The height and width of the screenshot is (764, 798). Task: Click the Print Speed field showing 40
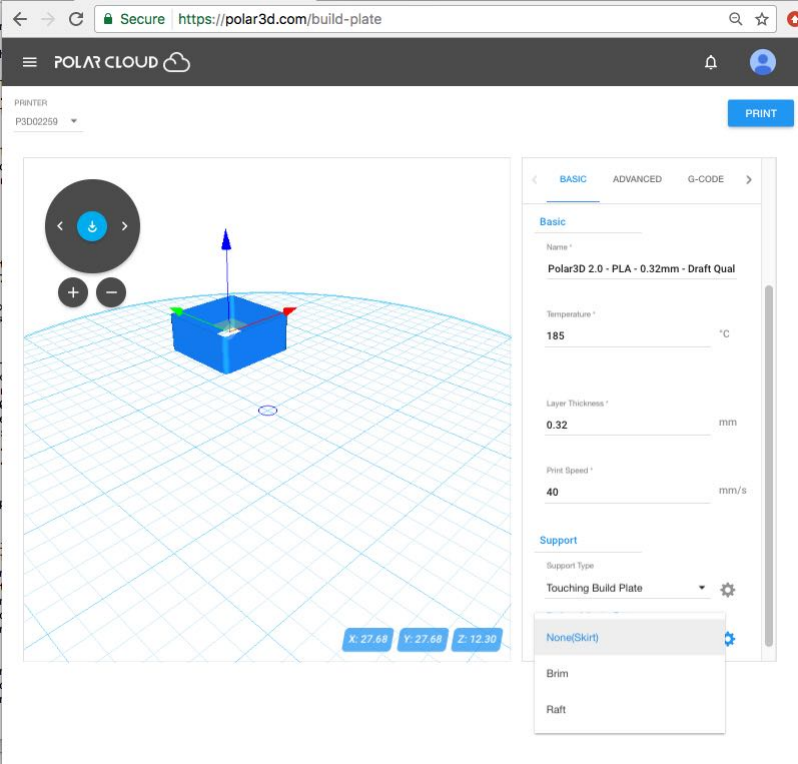coord(627,492)
